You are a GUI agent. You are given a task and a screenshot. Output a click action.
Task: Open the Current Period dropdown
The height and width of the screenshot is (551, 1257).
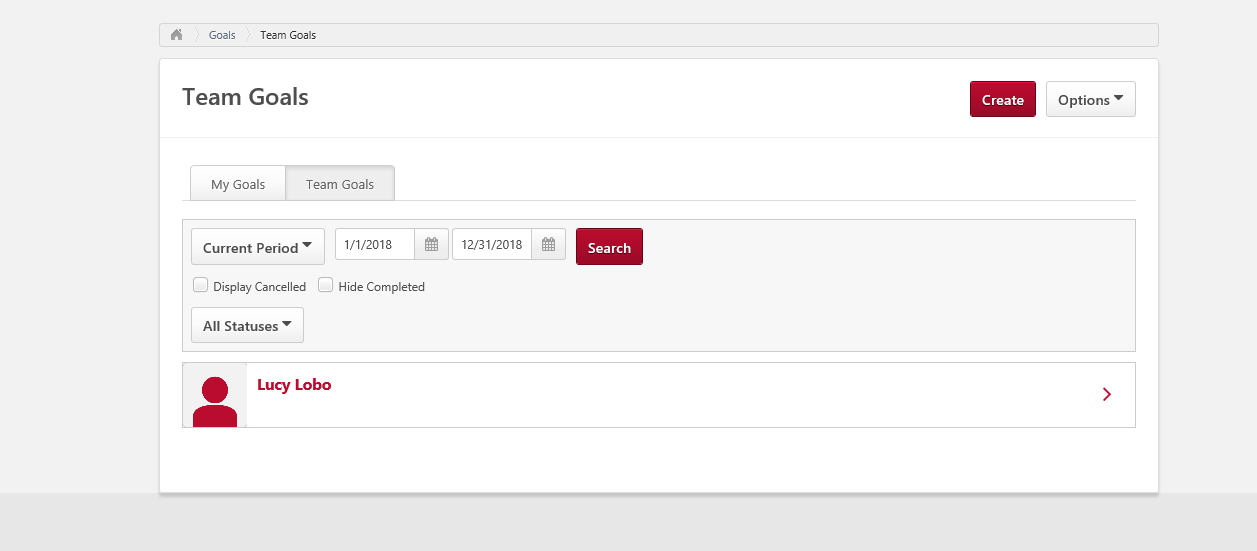[x=258, y=247]
